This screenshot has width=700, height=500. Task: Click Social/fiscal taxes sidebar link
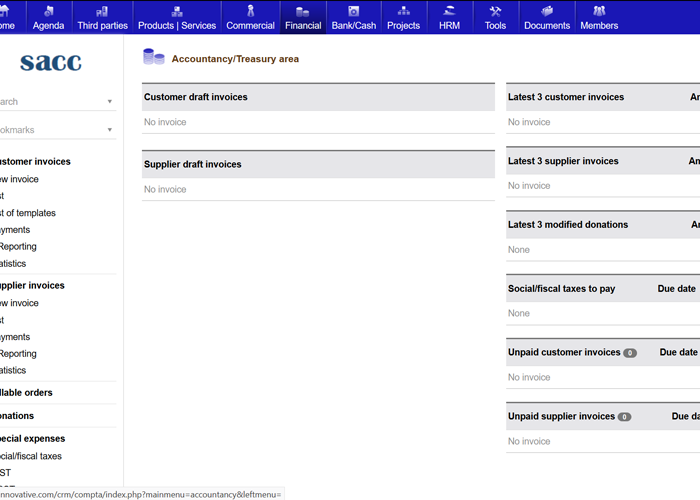tap(31, 456)
